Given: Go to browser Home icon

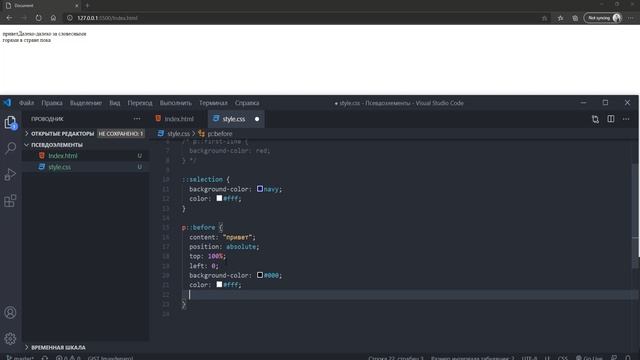Looking at the screenshot, I should 53,18.
